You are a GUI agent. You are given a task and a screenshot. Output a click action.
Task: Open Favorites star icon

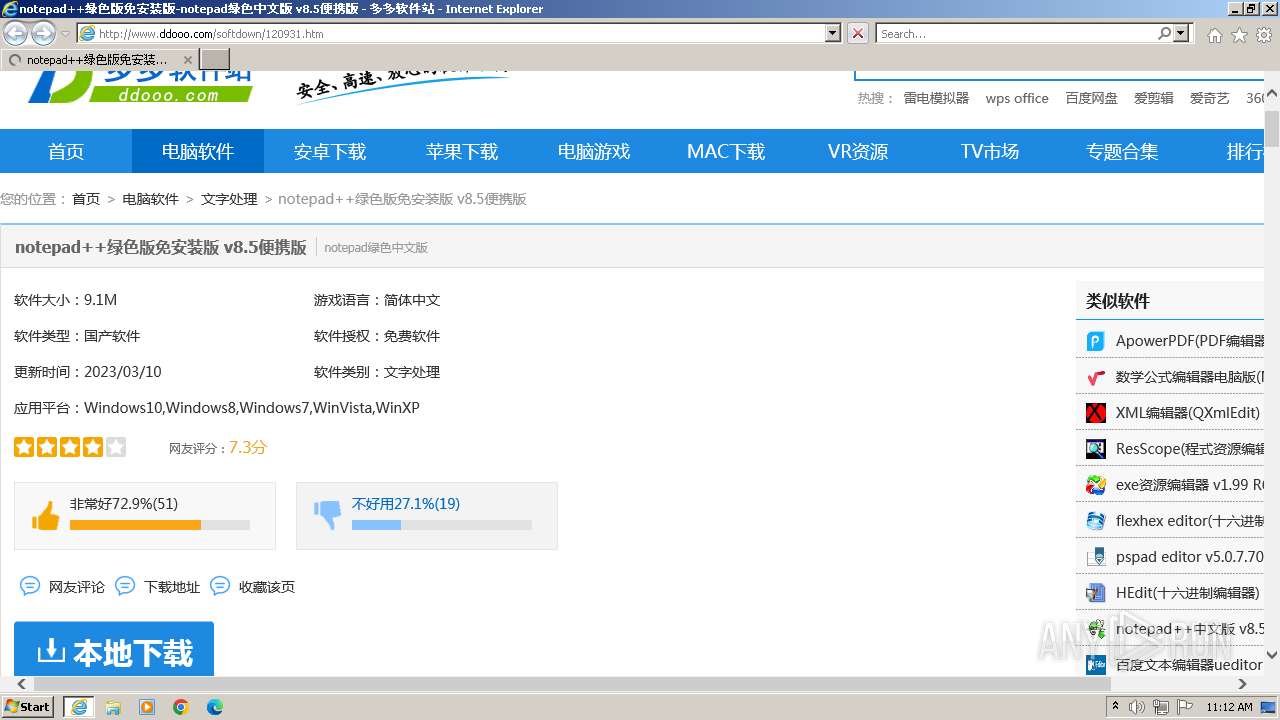pos(1239,35)
